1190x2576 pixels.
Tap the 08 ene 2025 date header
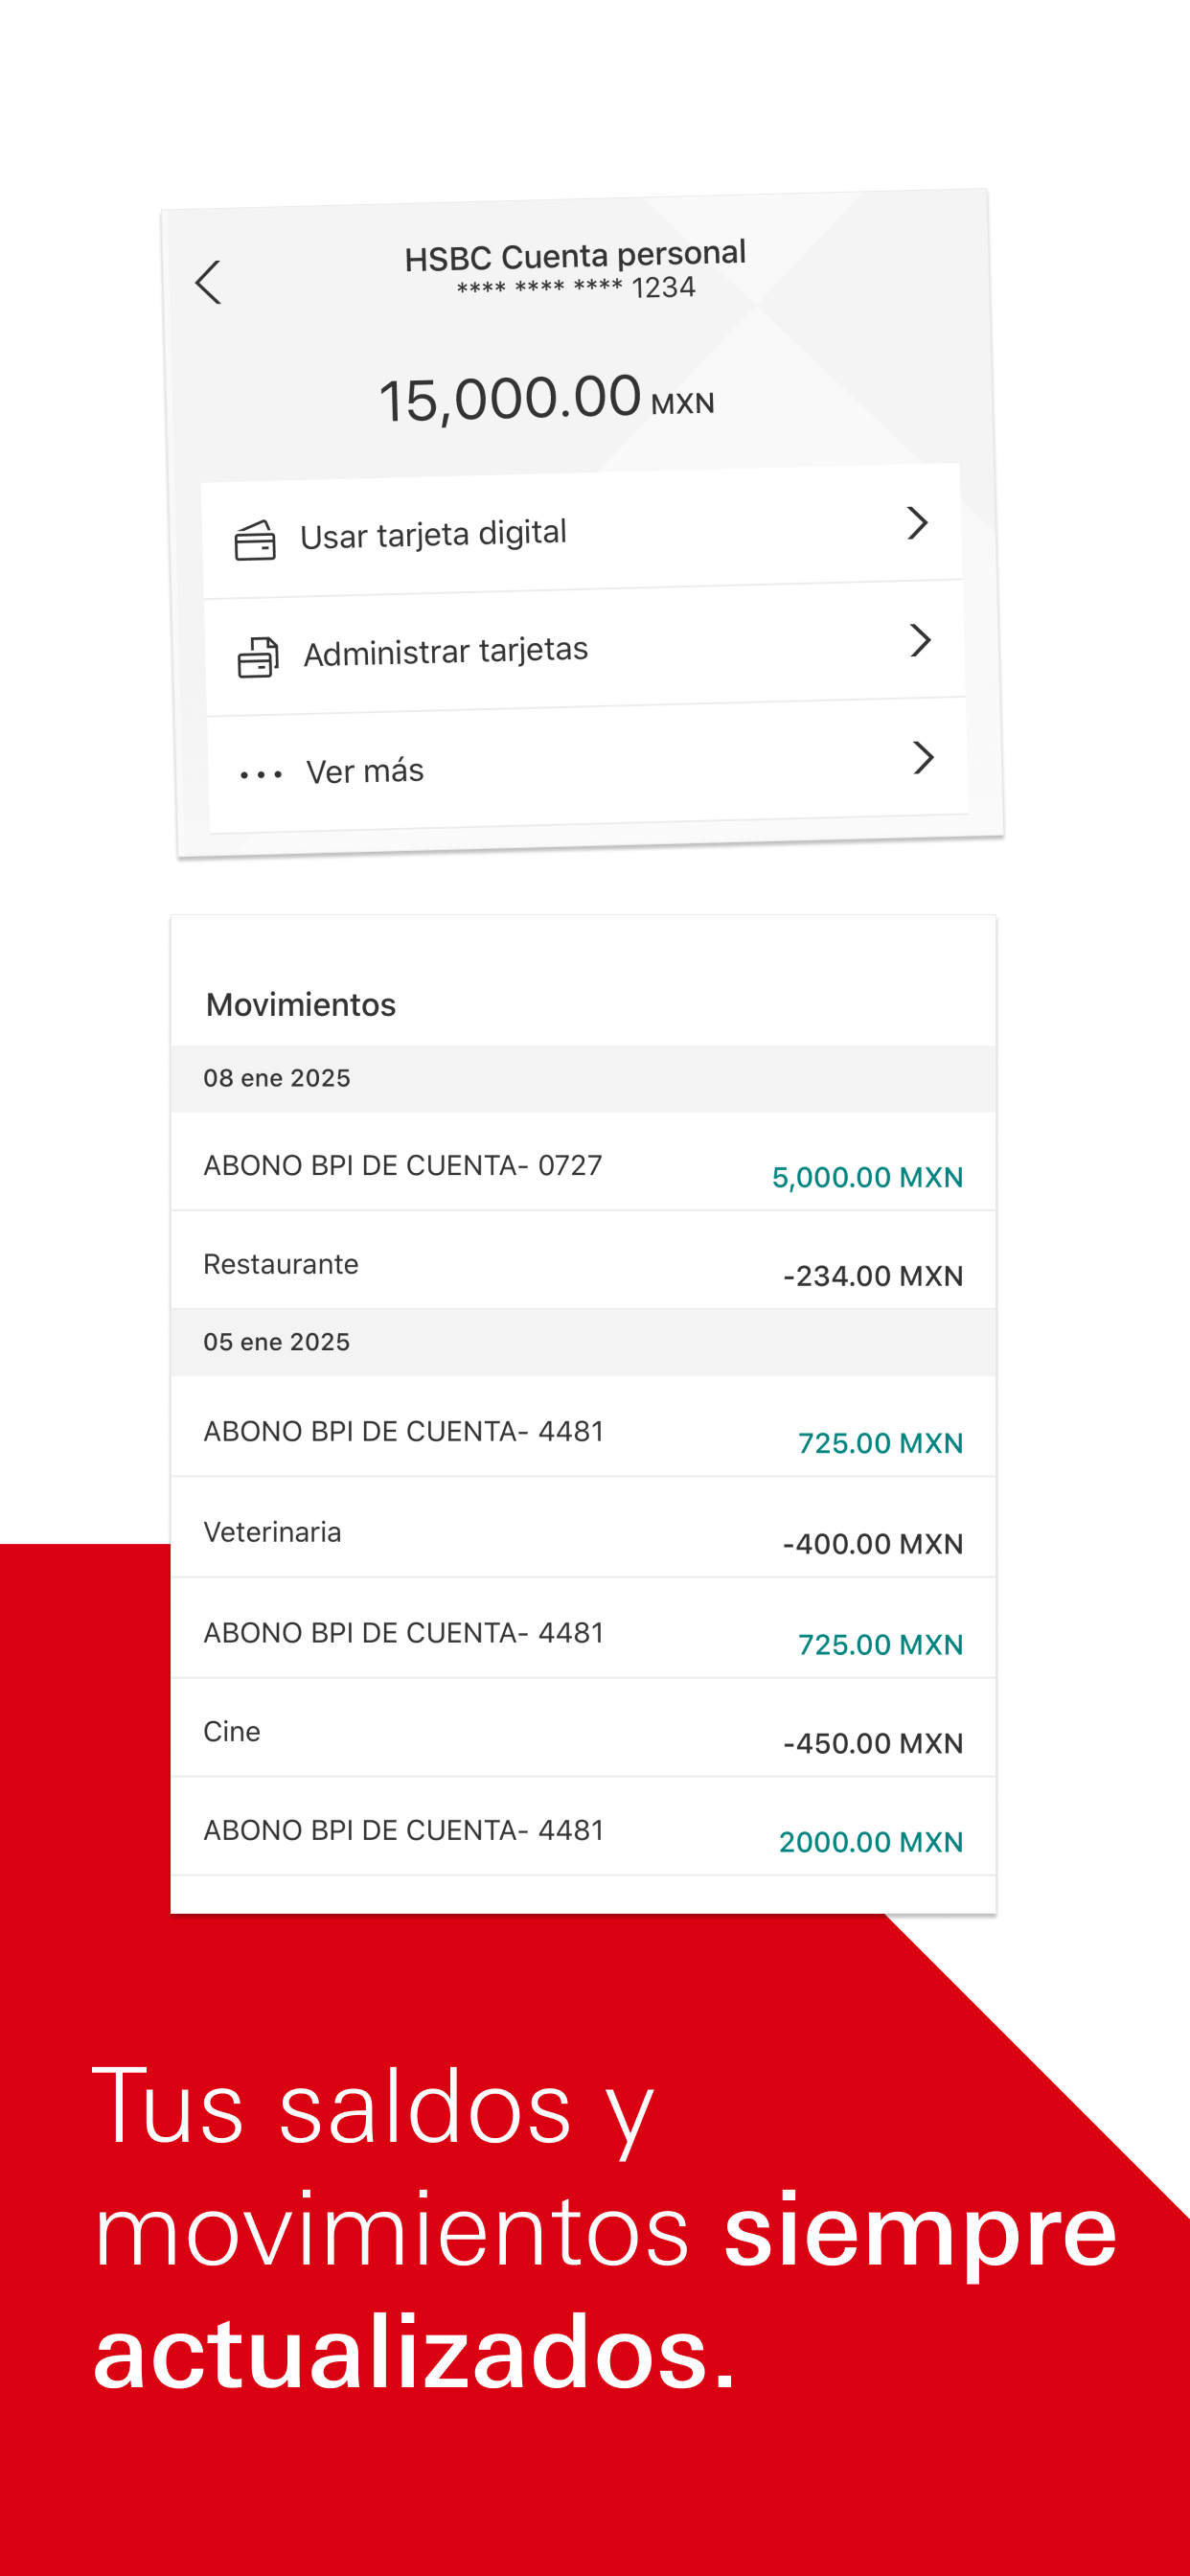coord(583,1078)
